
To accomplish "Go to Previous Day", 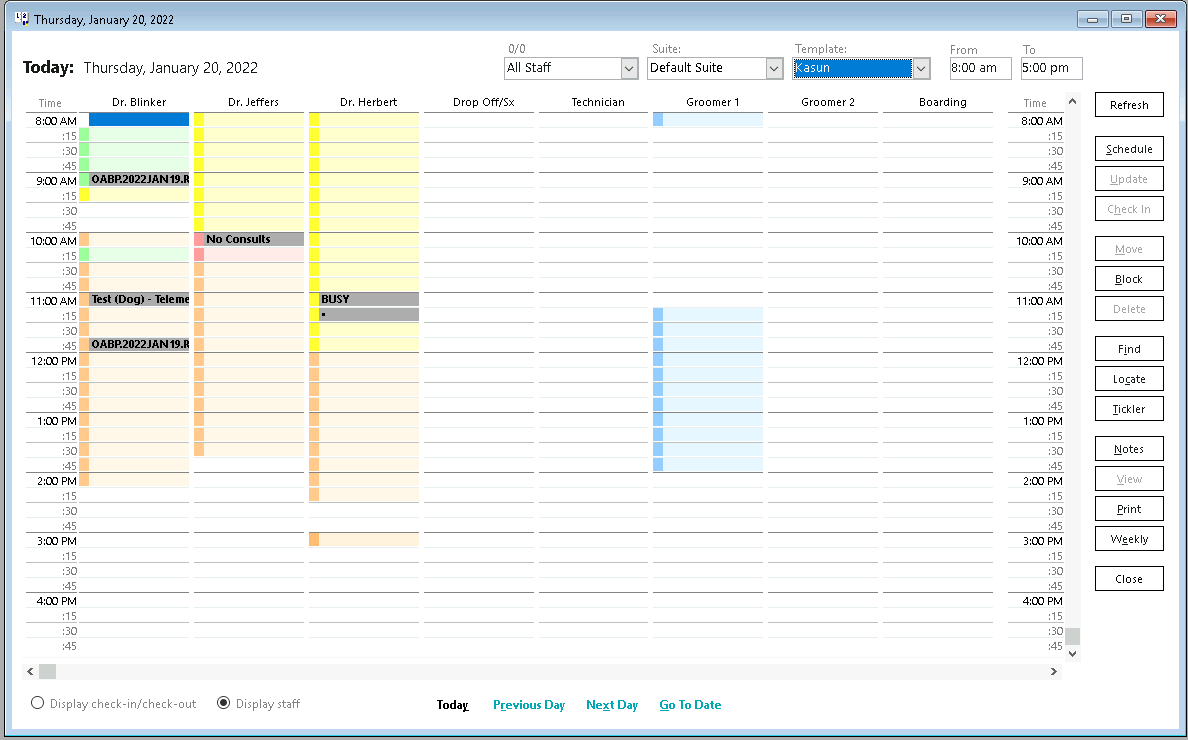I will (528, 705).
